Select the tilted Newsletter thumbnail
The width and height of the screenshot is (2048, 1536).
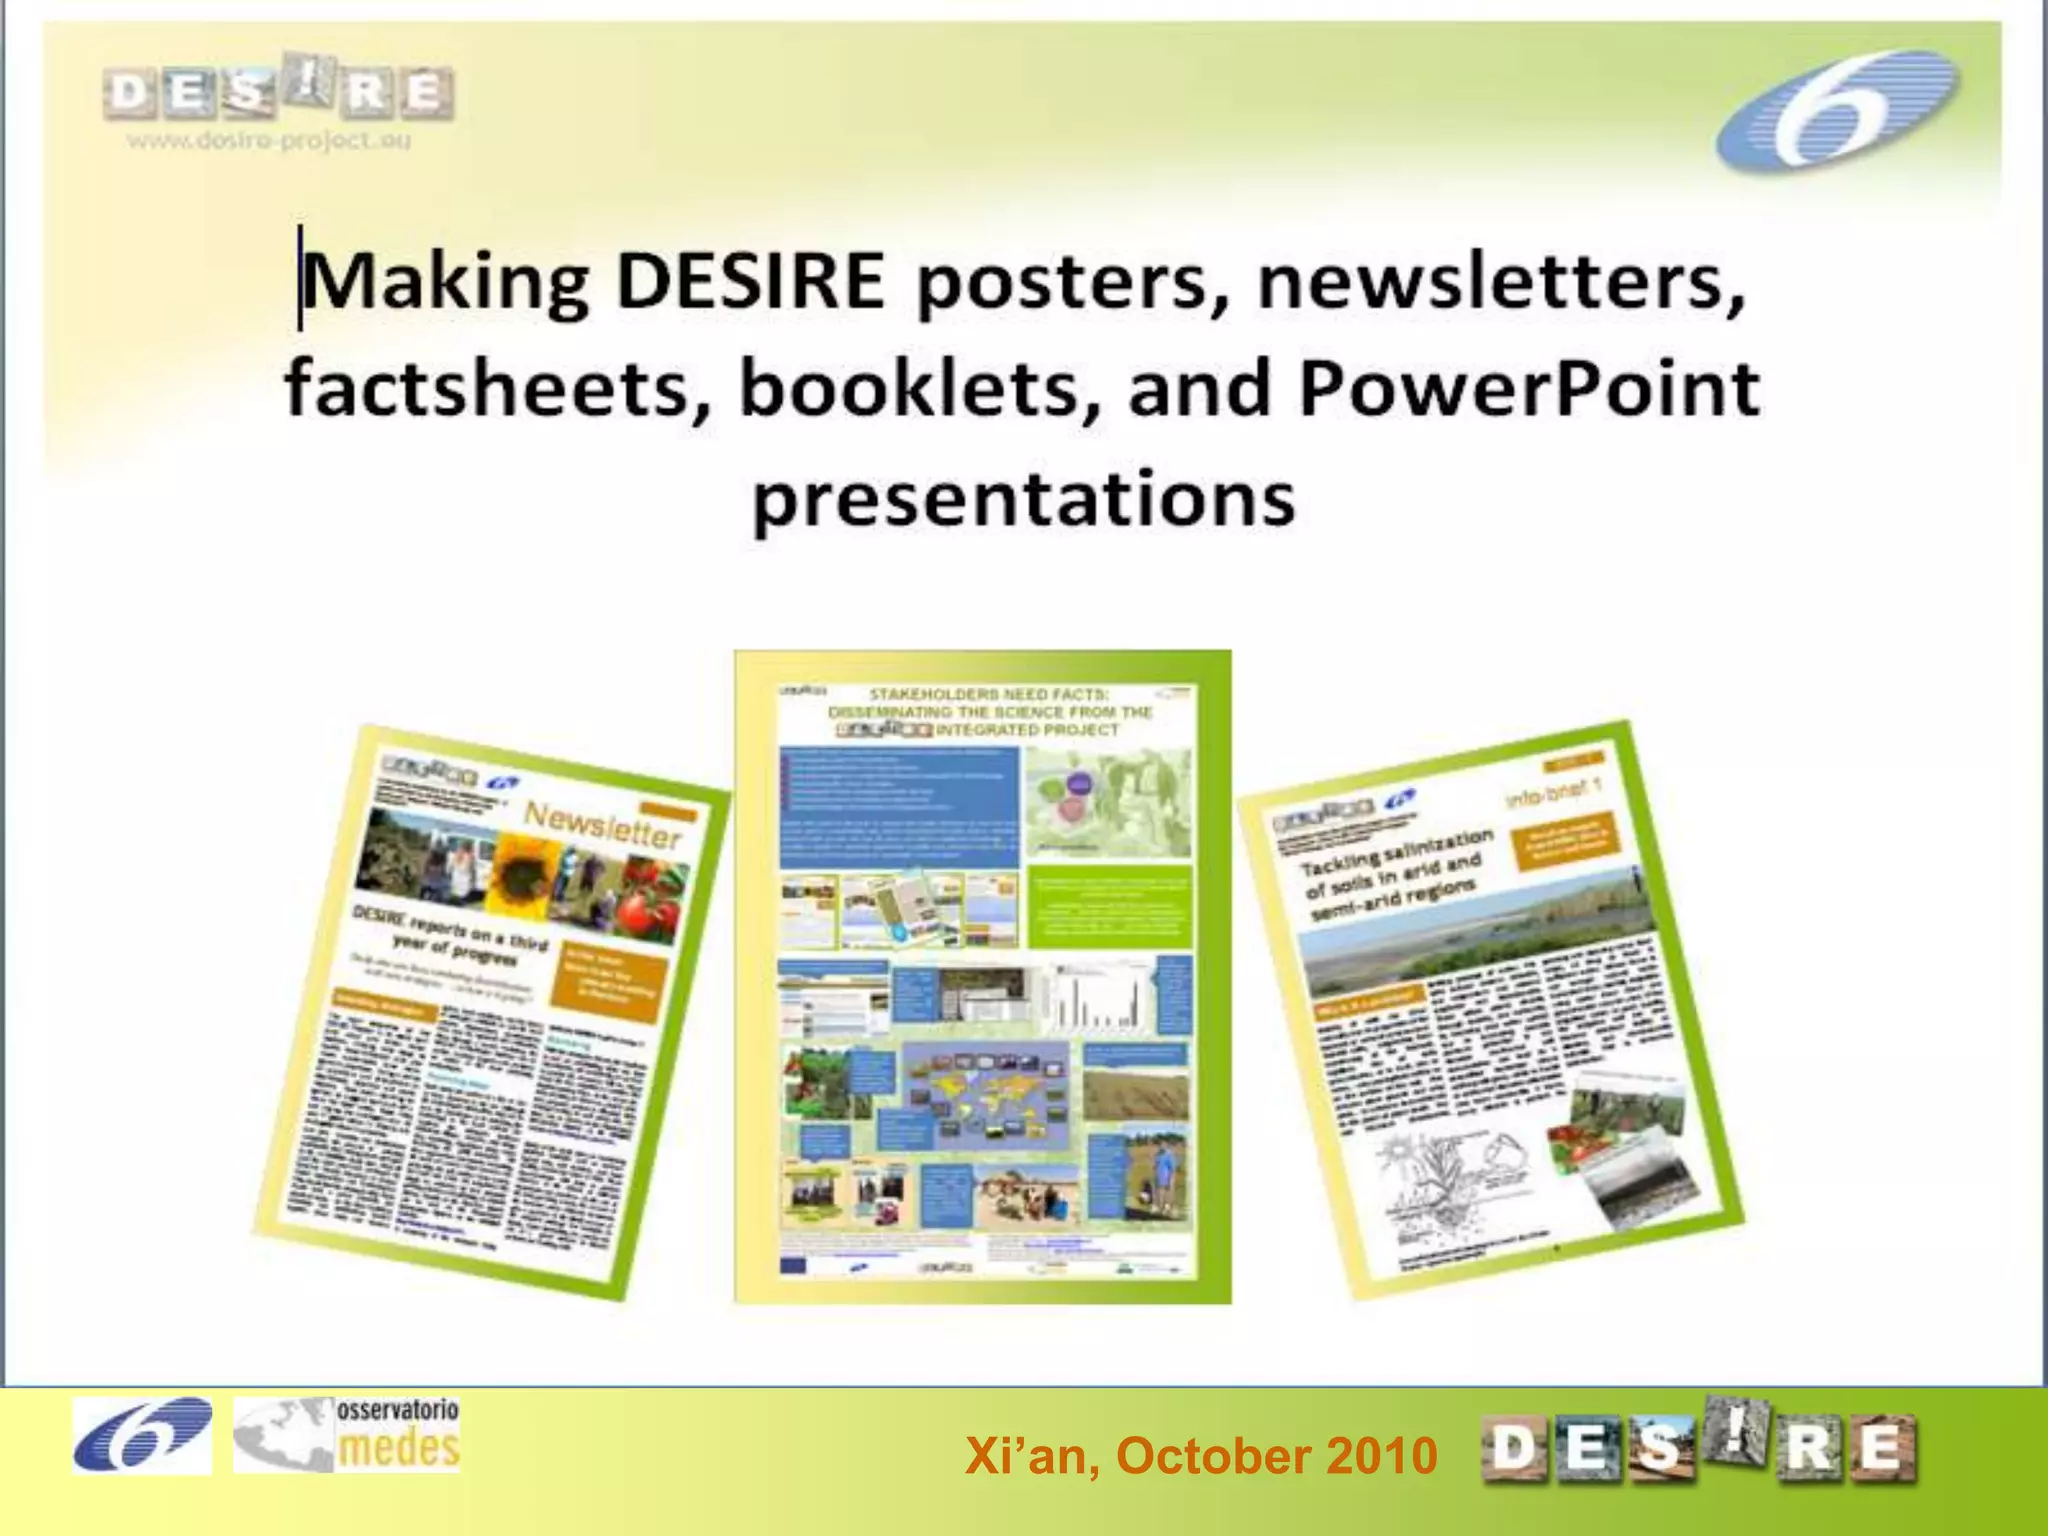(490, 1010)
